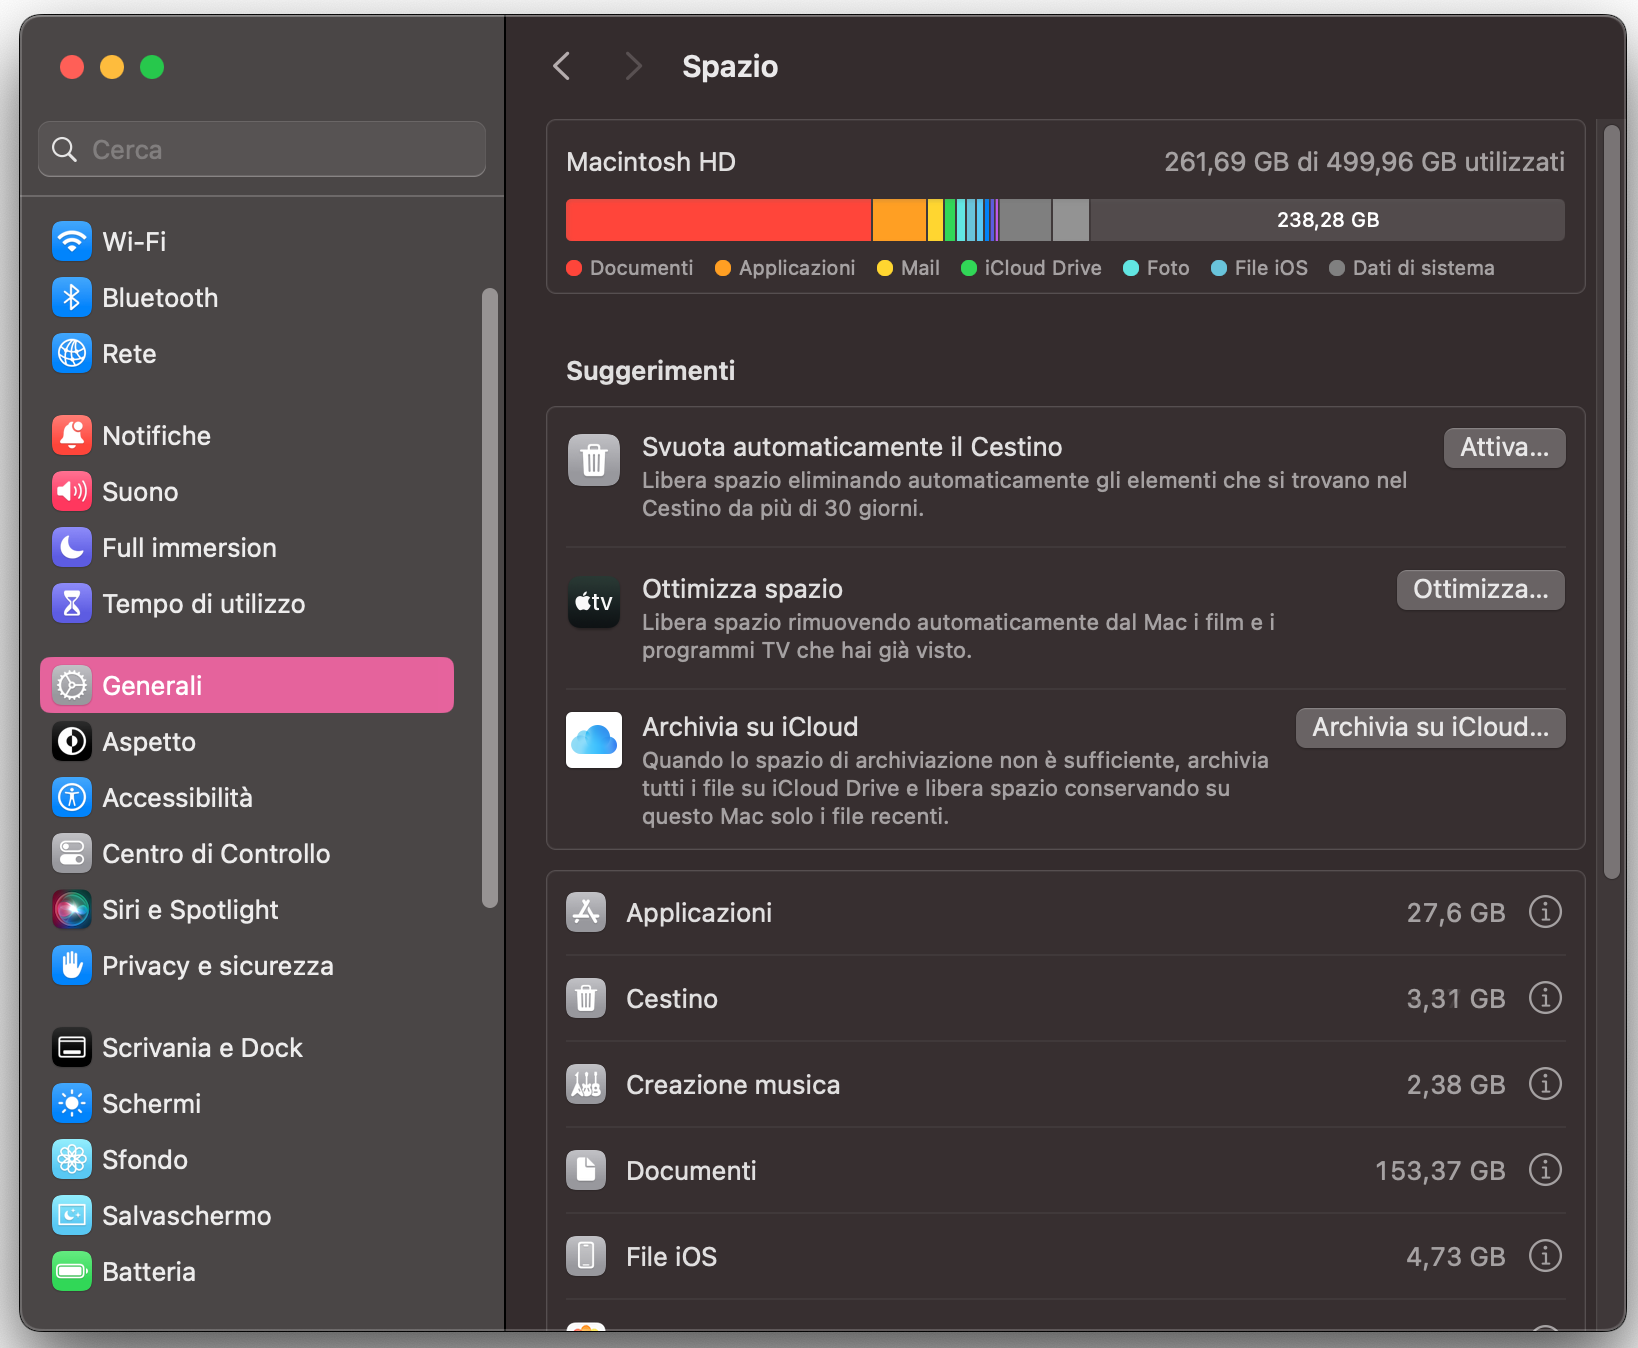Open Aspetto settings from sidebar
1638x1348 pixels.
click(150, 741)
